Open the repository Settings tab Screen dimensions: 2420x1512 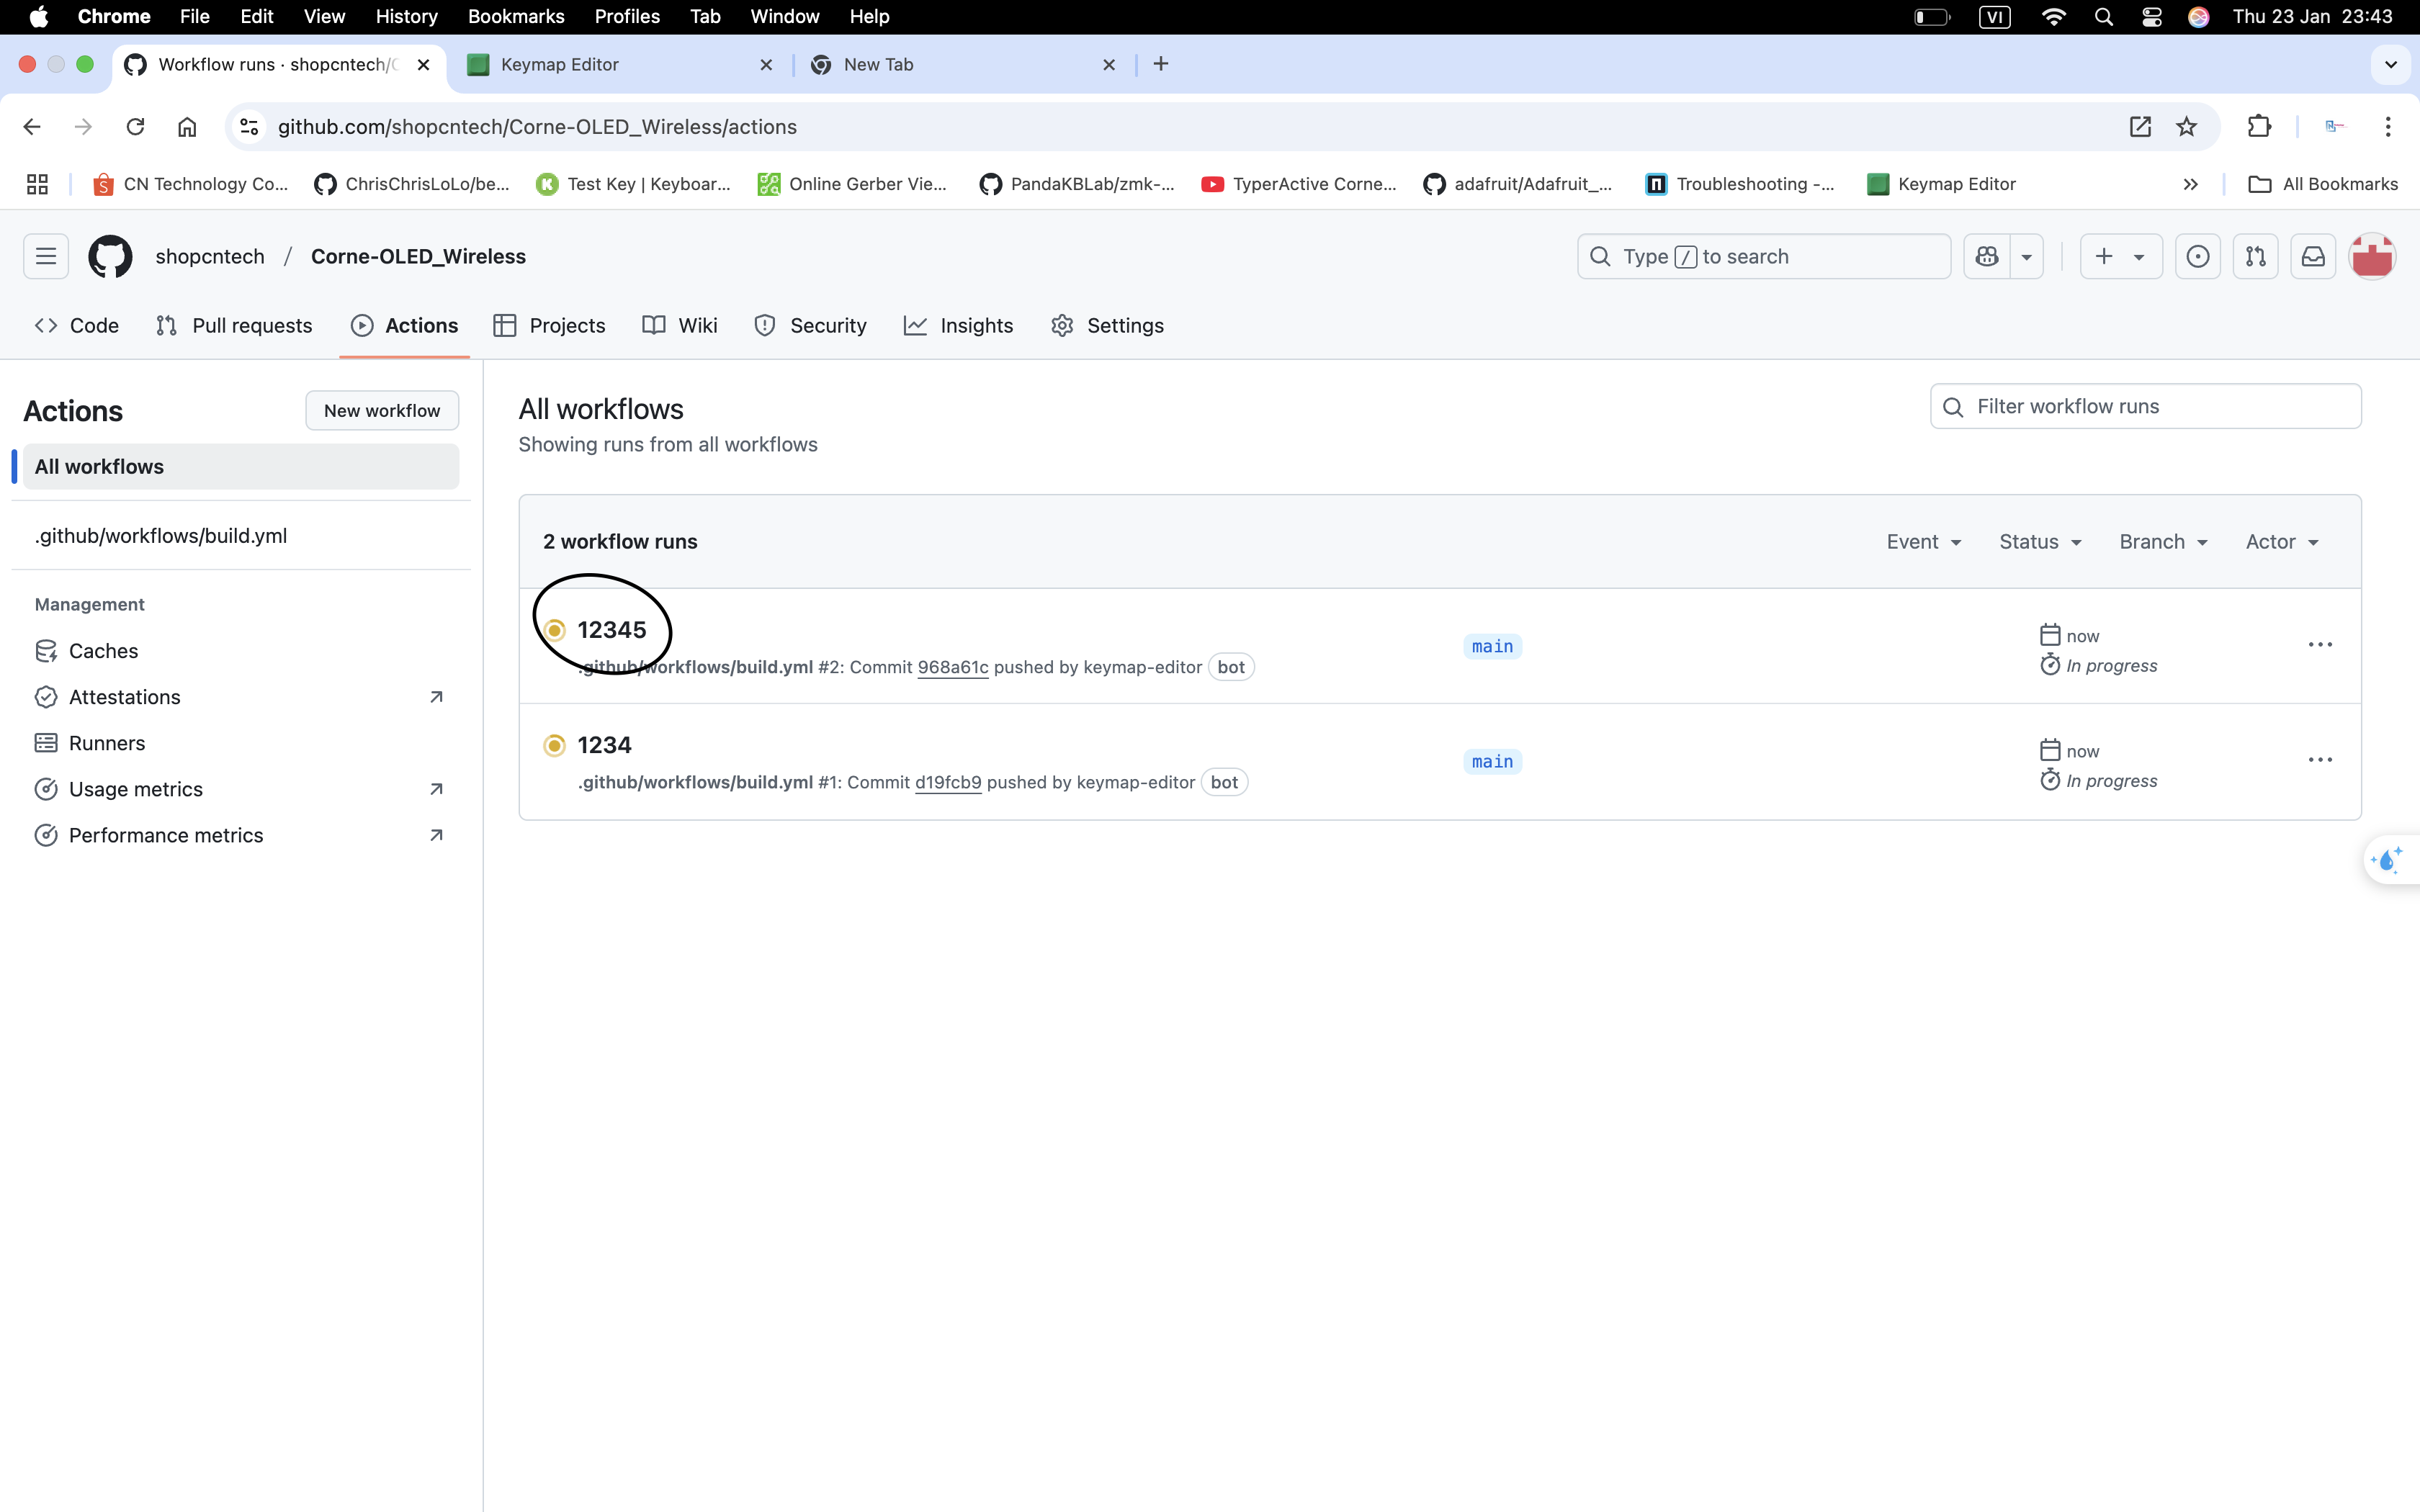[1107, 326]
